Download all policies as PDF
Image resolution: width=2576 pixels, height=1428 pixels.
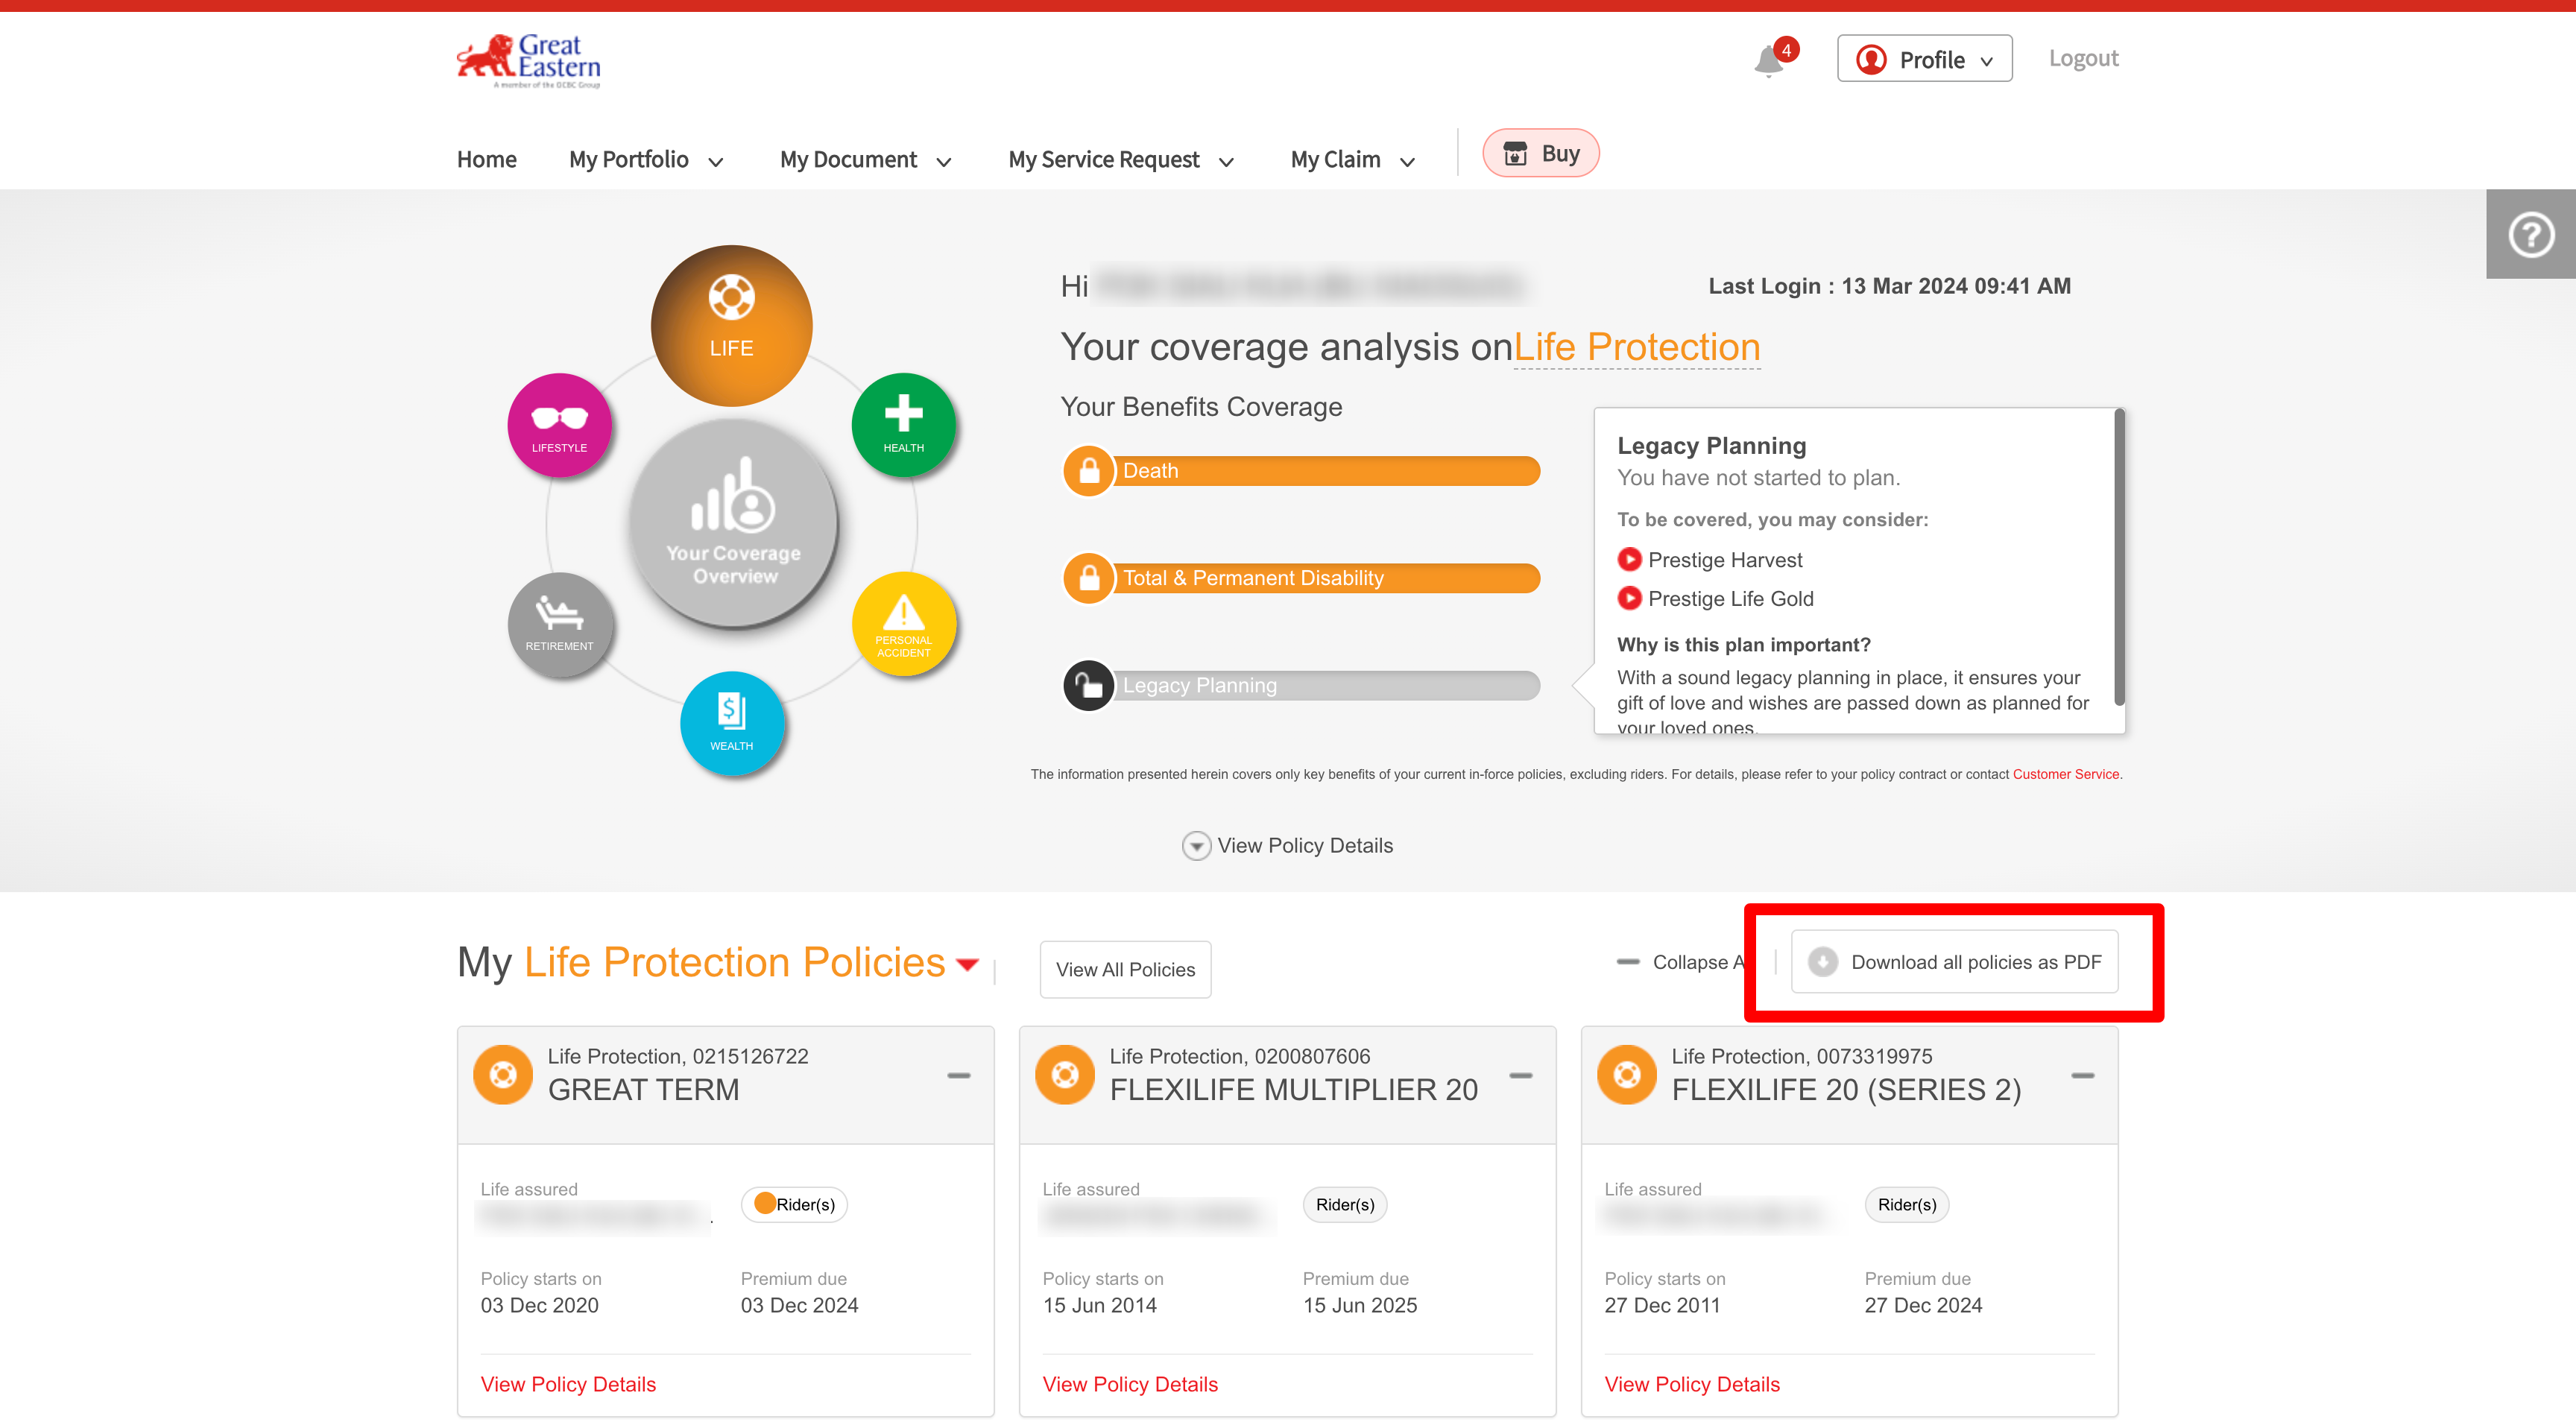[x=1954, y=962]
